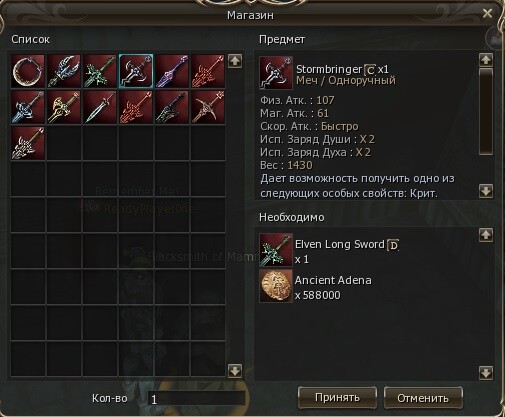Select the highlighted Stormbringer sword icon
505x417 pixels.
tap(136, 71)
